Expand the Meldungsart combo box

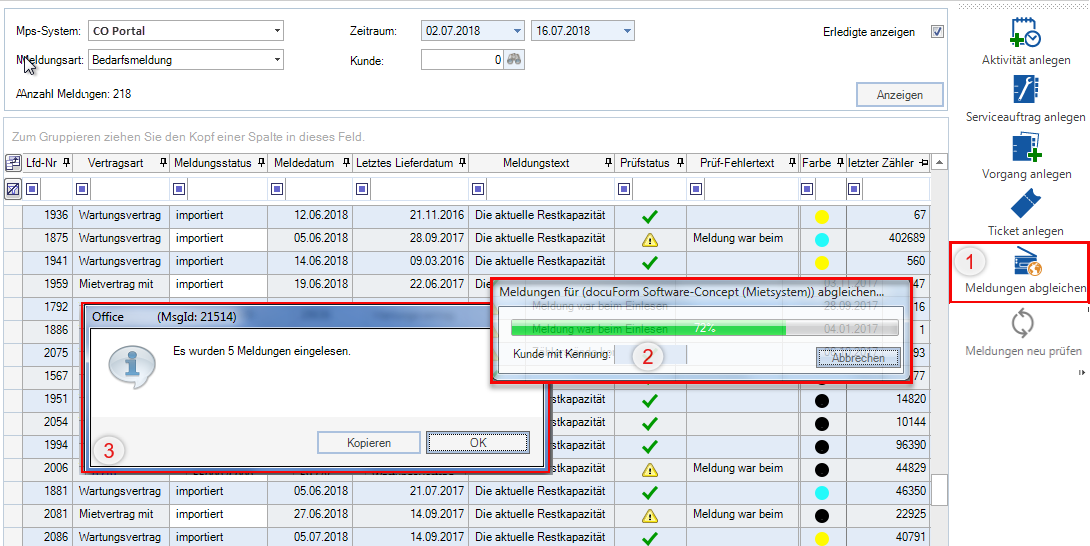[277, 60]
